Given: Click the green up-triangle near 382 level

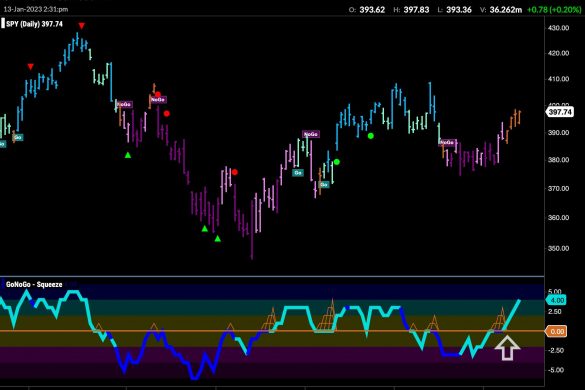Looking at the screenshot, I should point(128,155).
